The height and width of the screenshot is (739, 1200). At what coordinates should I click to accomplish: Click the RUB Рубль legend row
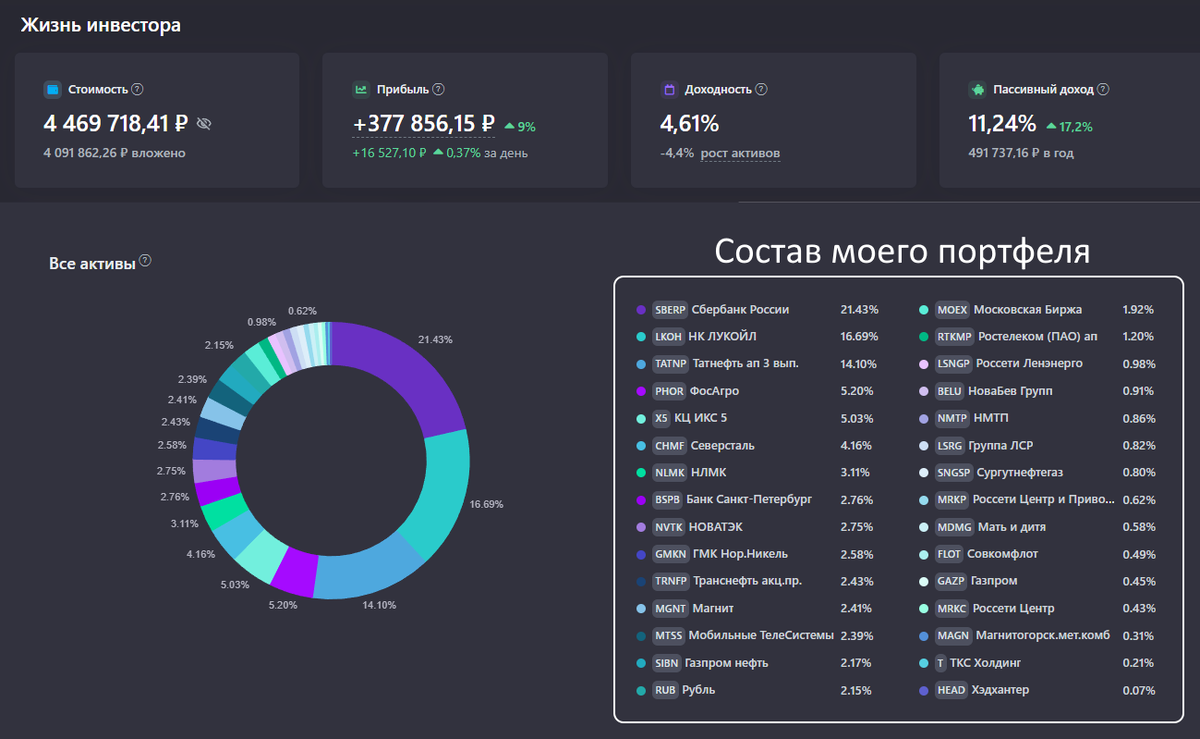point(753,690)
